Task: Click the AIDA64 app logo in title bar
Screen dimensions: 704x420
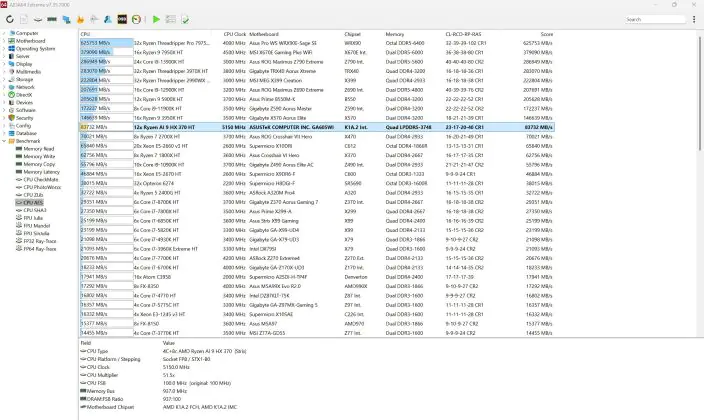Action: [4, 4]
